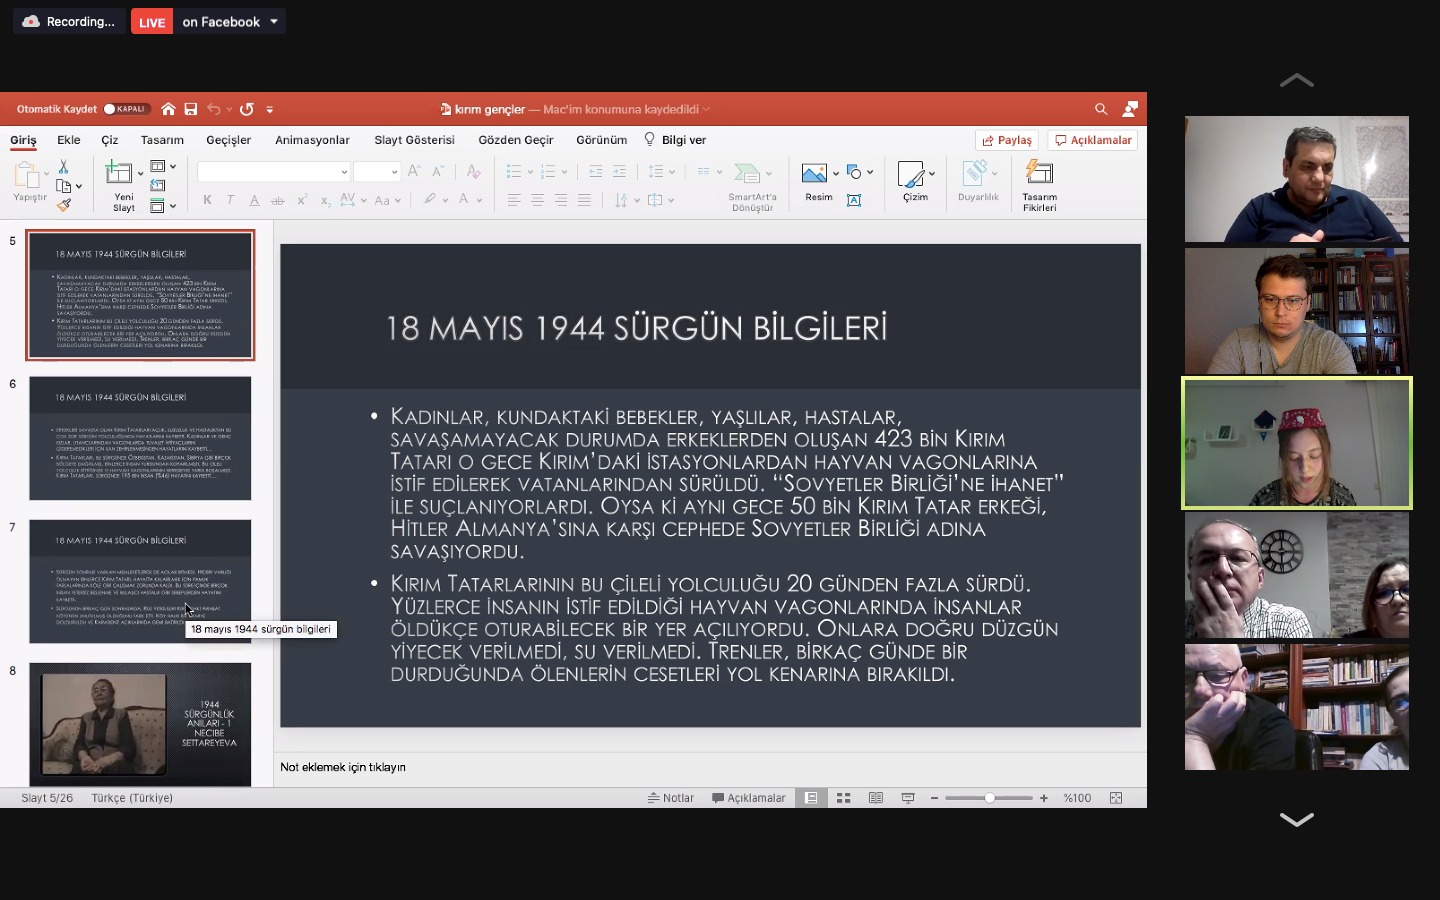Click the increase indent icon
The image size is (1440, 900).
click(x=620, y=171)
